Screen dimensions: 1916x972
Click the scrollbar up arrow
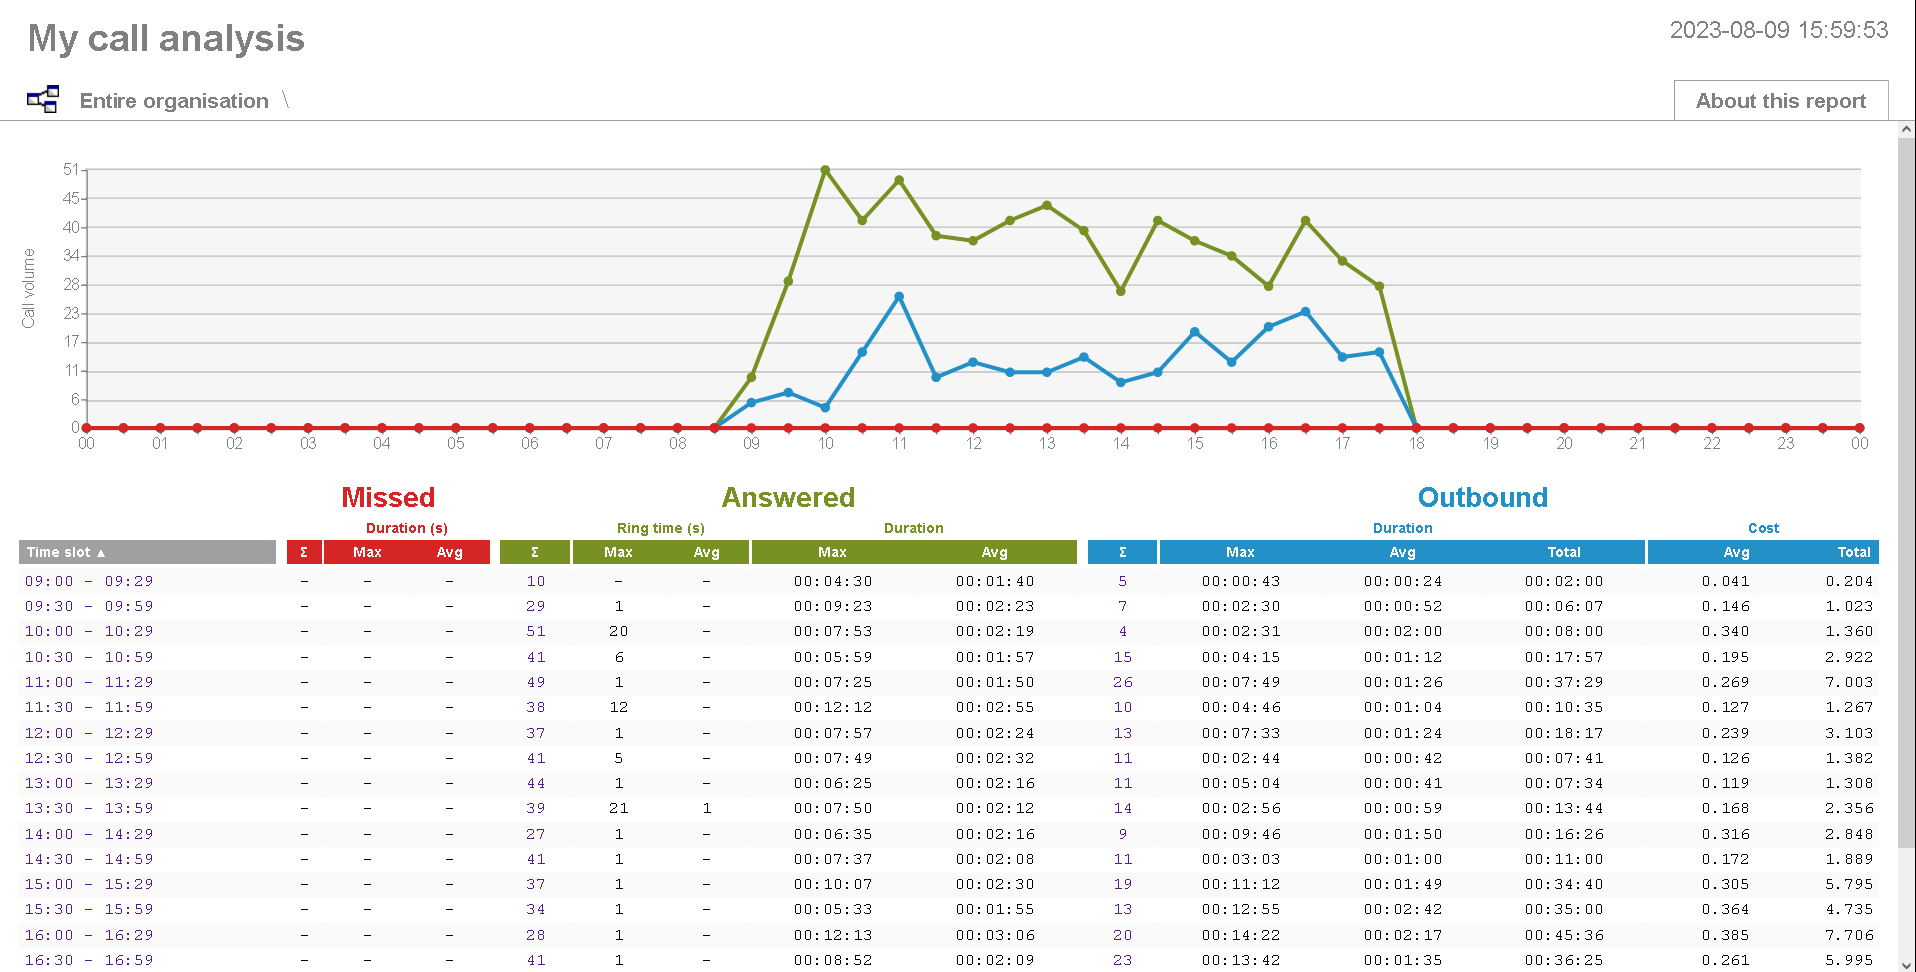[1905, 128]
